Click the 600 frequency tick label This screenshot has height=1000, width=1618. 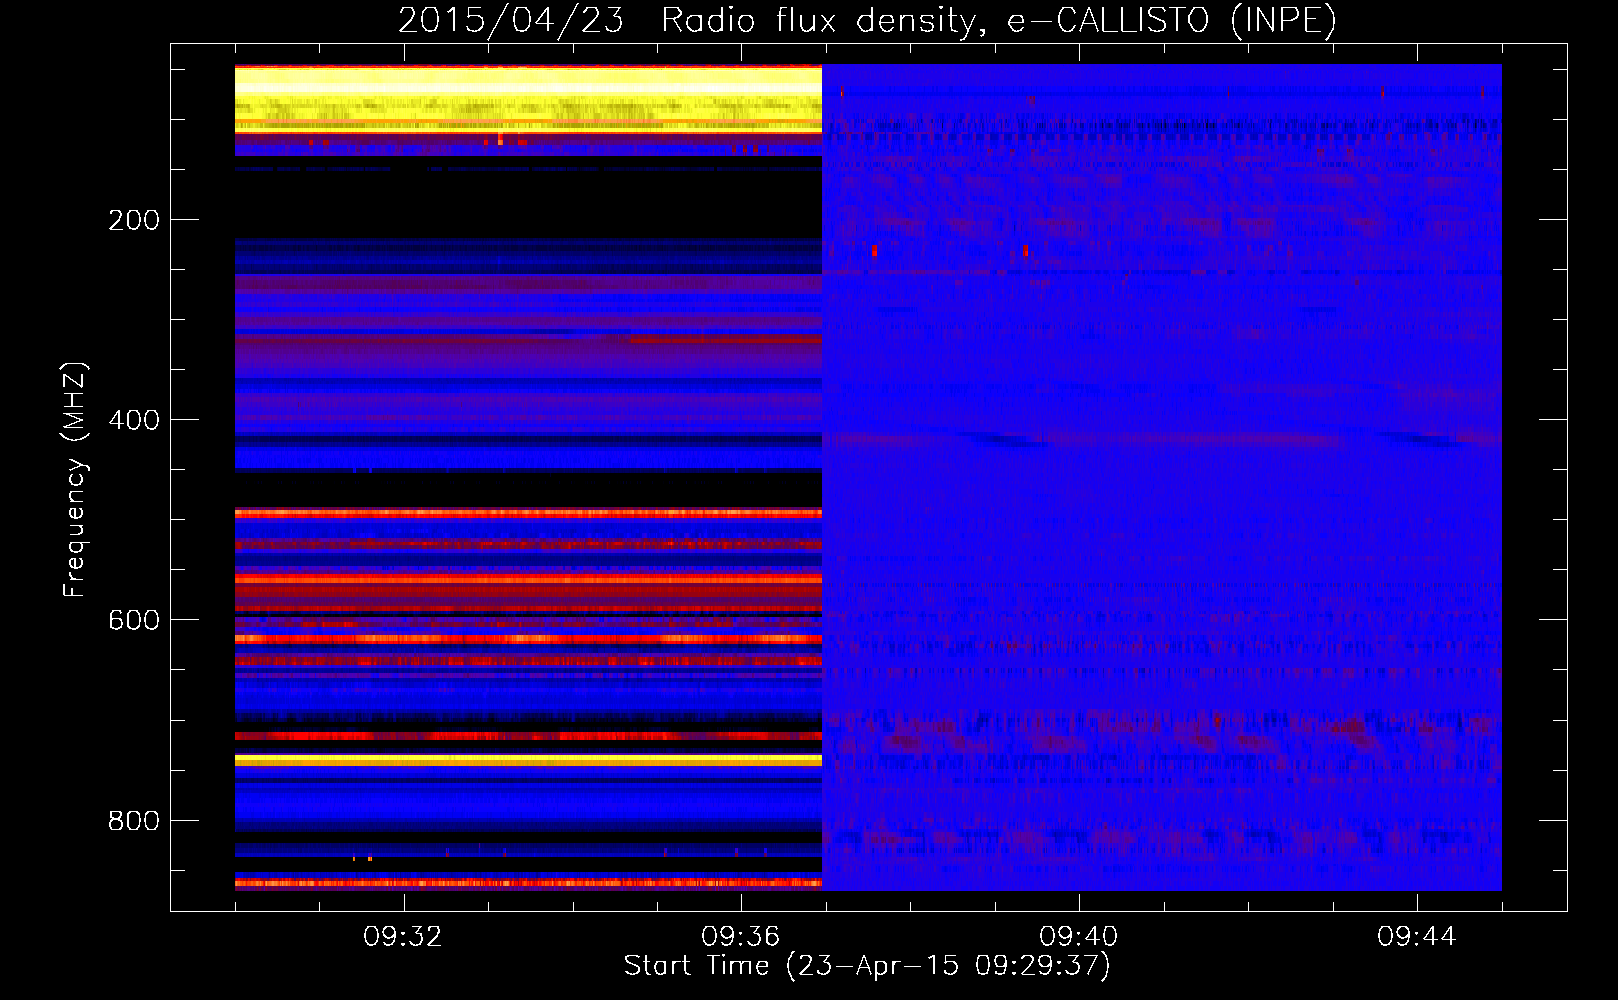click(x=134, y=620)
